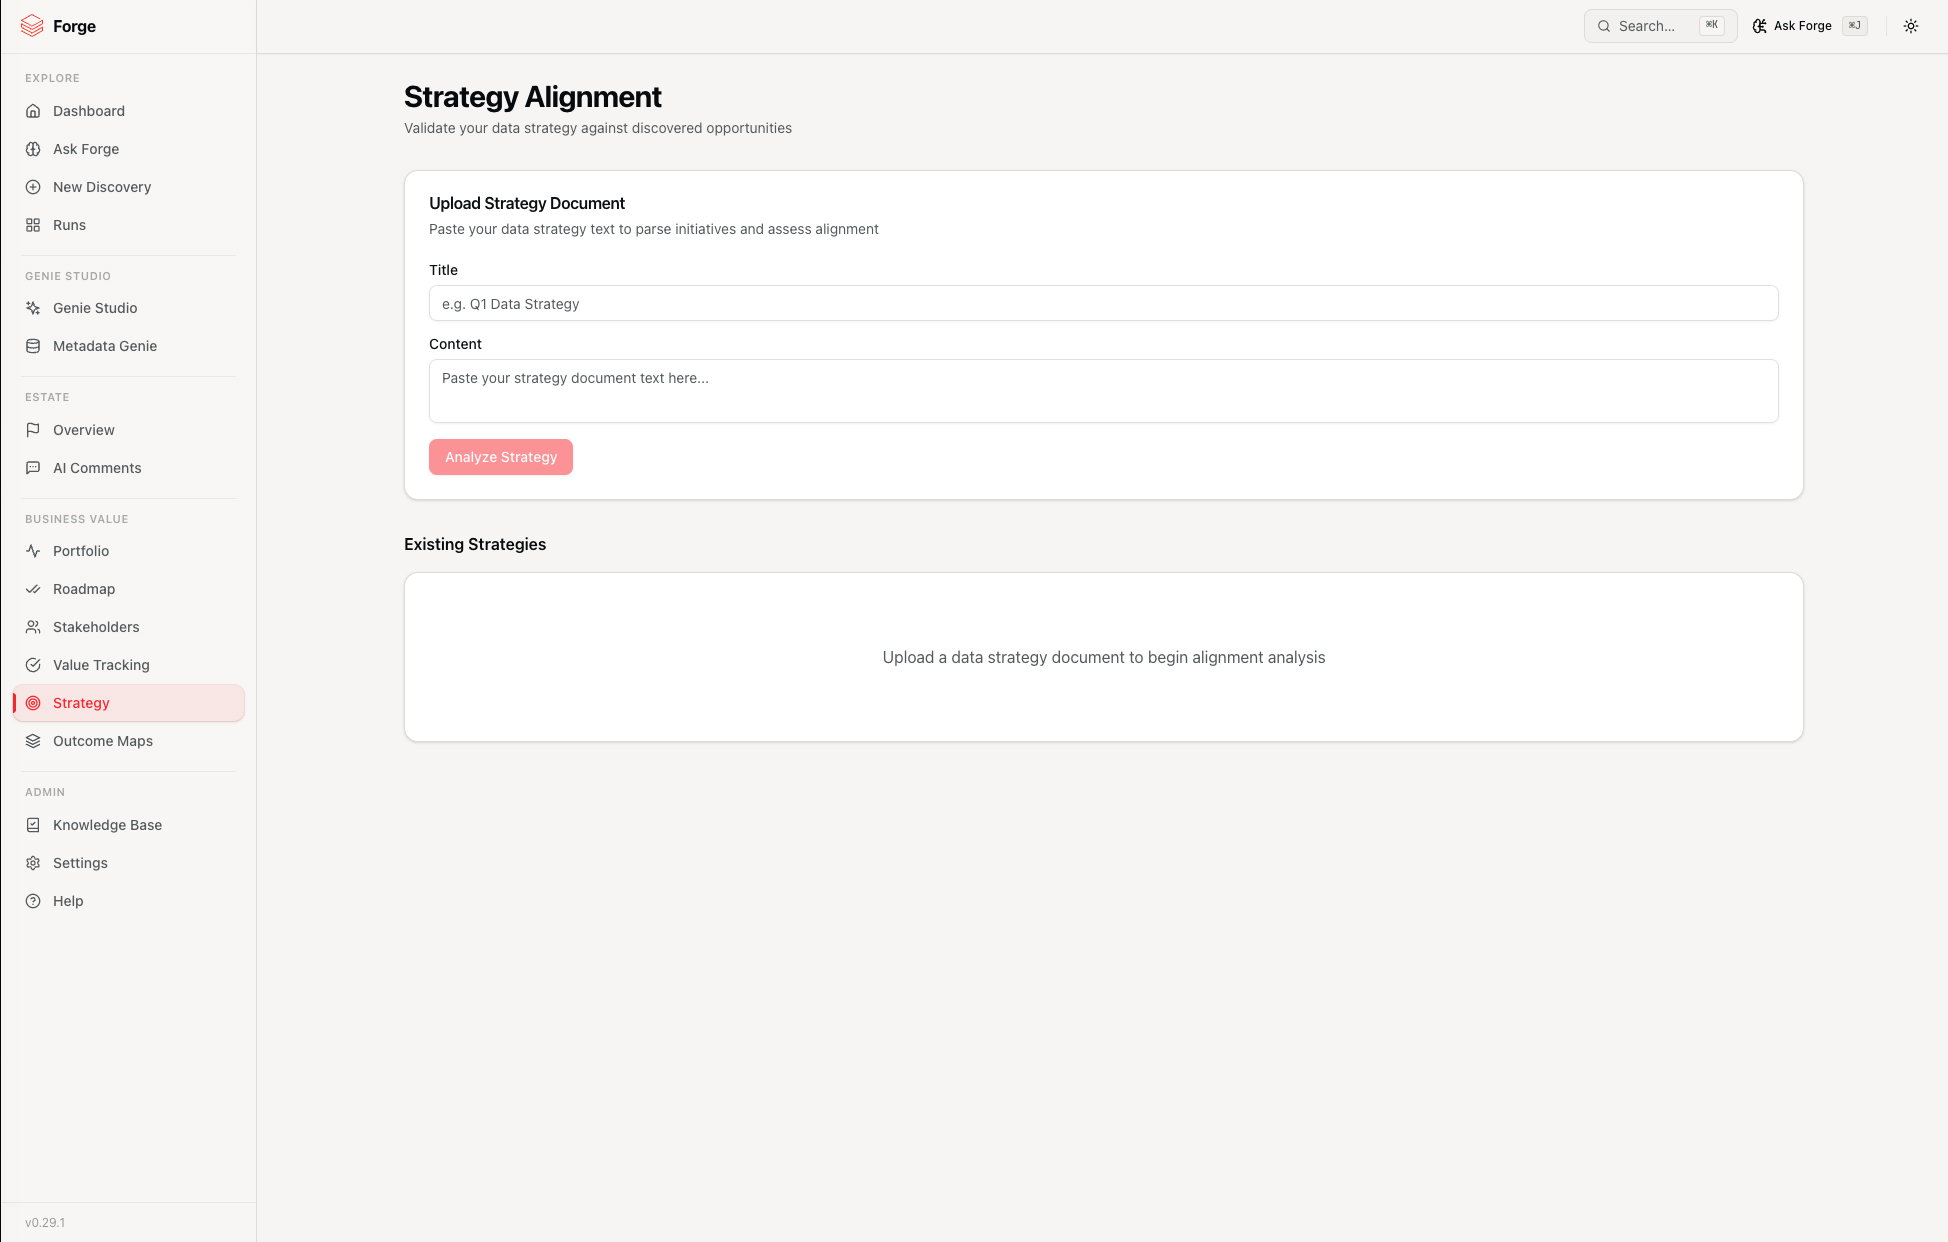This screenshot has height=1242, width=1948.
Task: Click the Upload Strategy Document heading
Action: tap(527, 203)
